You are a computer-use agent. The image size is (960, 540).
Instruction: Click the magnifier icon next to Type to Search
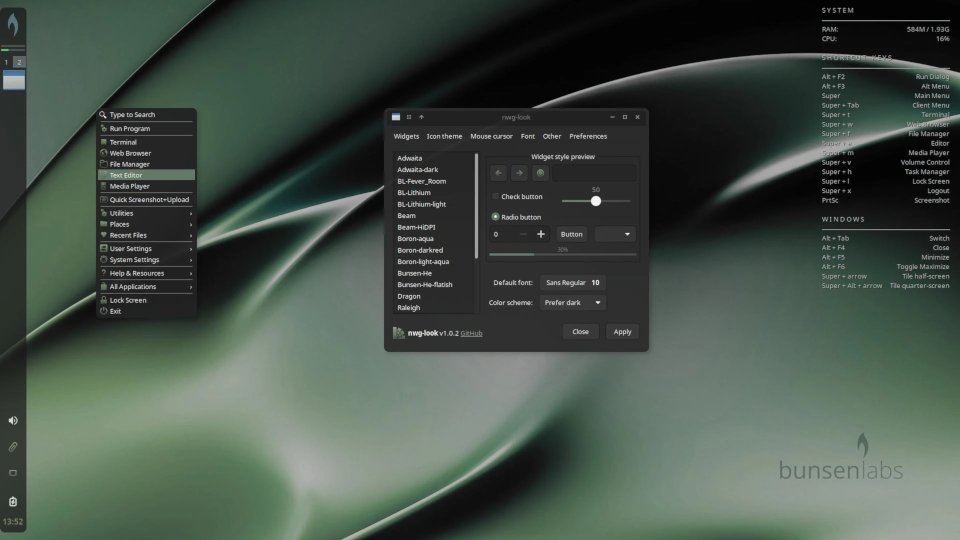[103, 114]
